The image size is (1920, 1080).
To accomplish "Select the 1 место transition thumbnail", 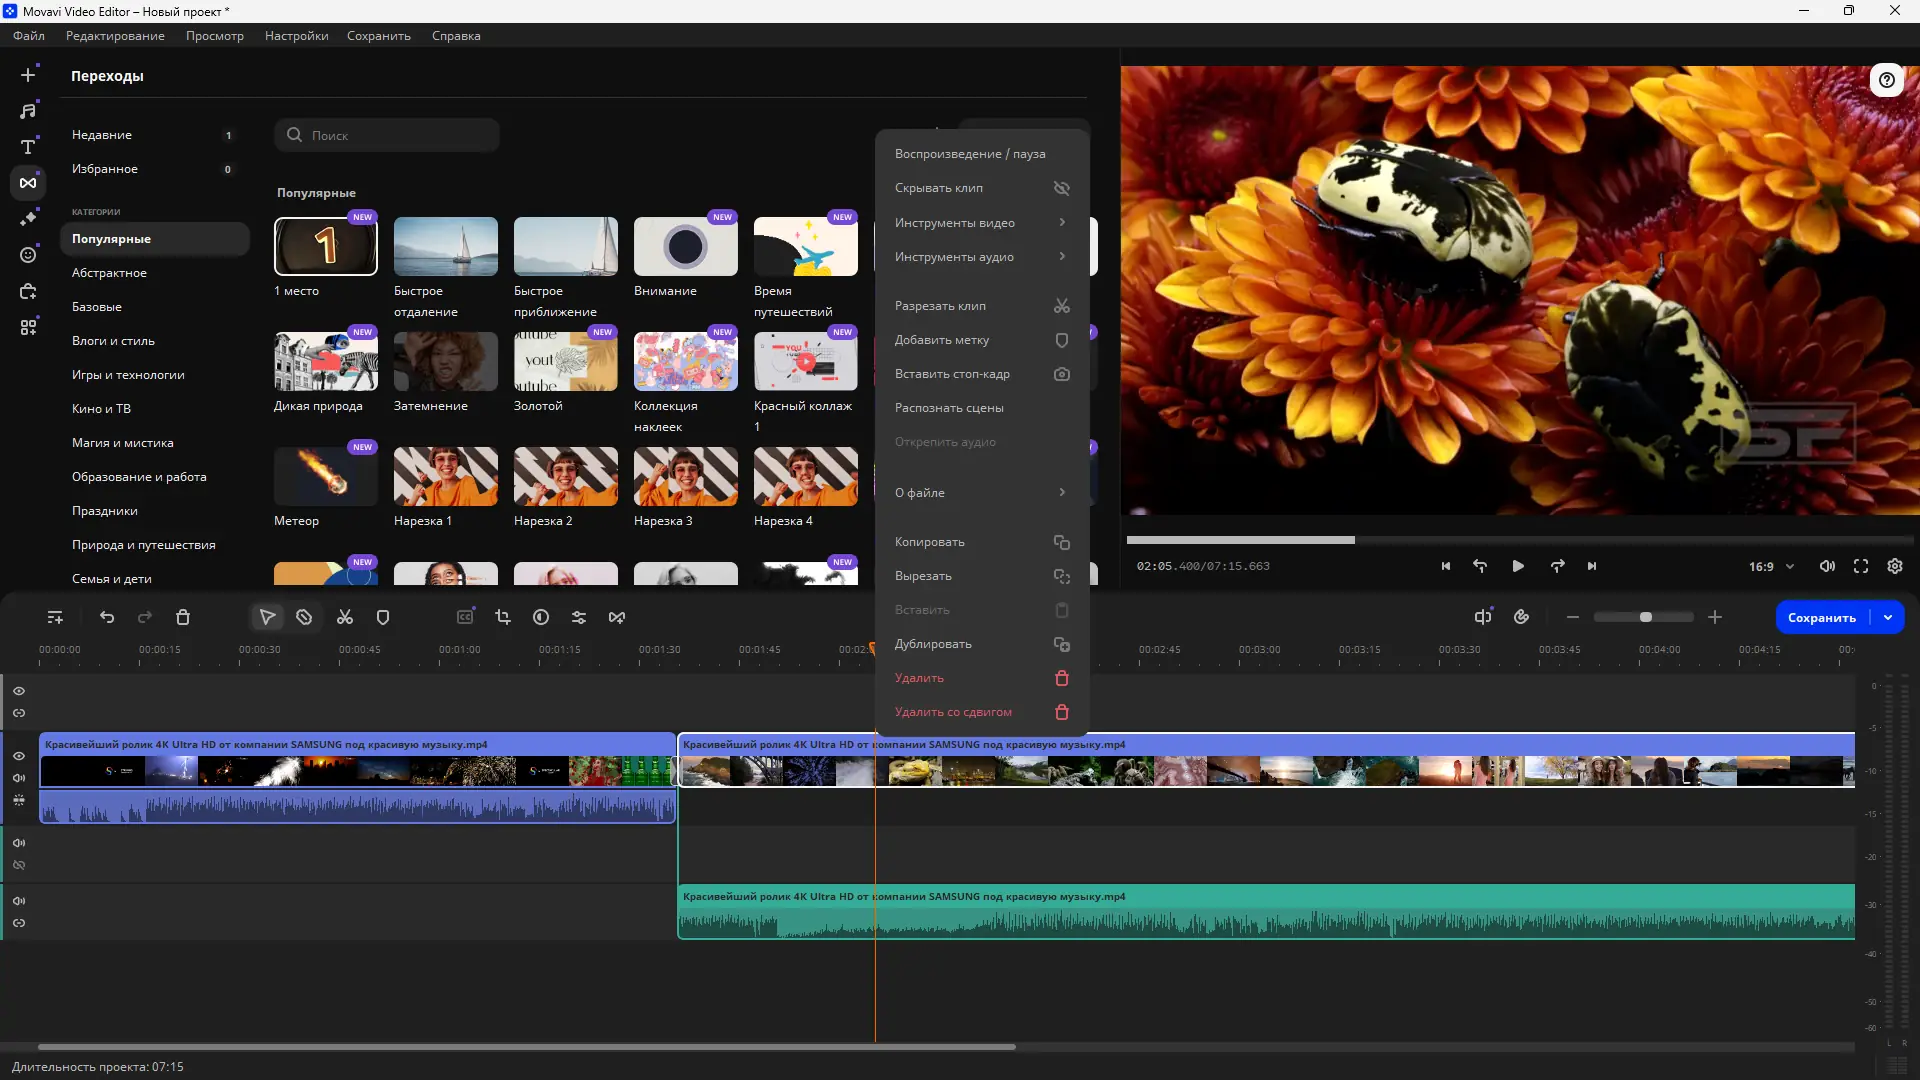I will pyautogui.click(x=325, y=246).
